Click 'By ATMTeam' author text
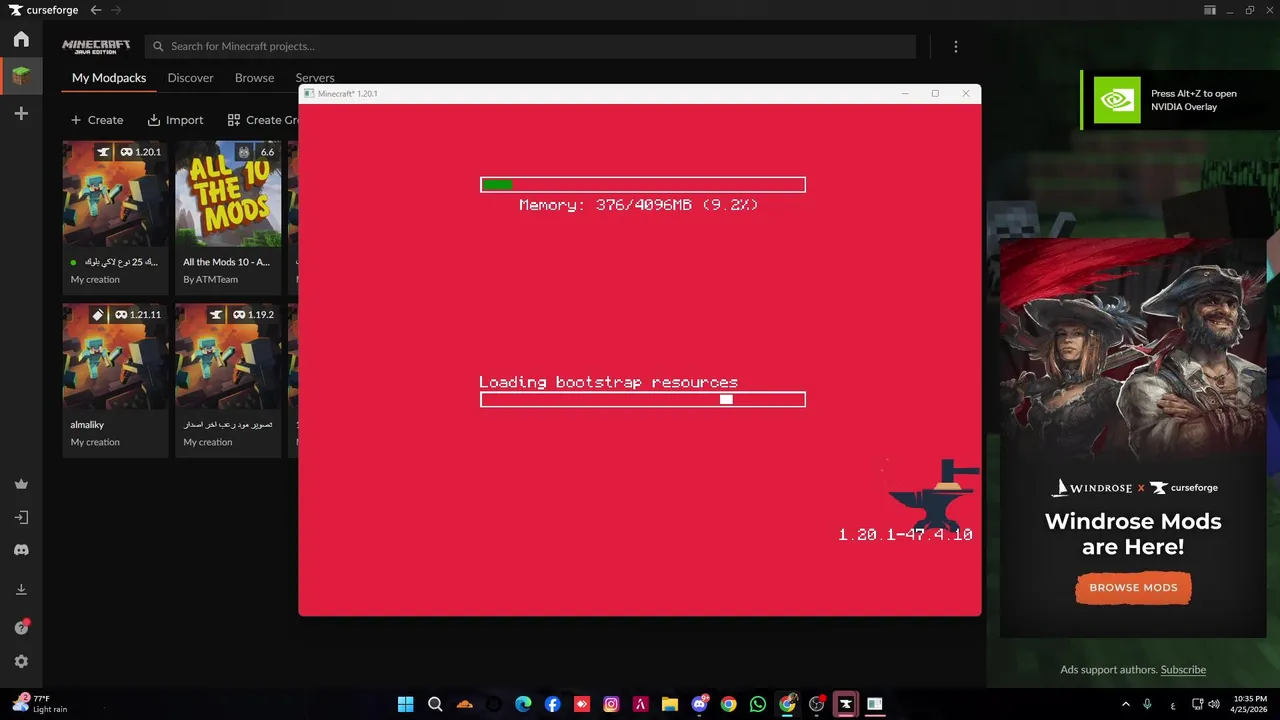 (x=210, y=279)
